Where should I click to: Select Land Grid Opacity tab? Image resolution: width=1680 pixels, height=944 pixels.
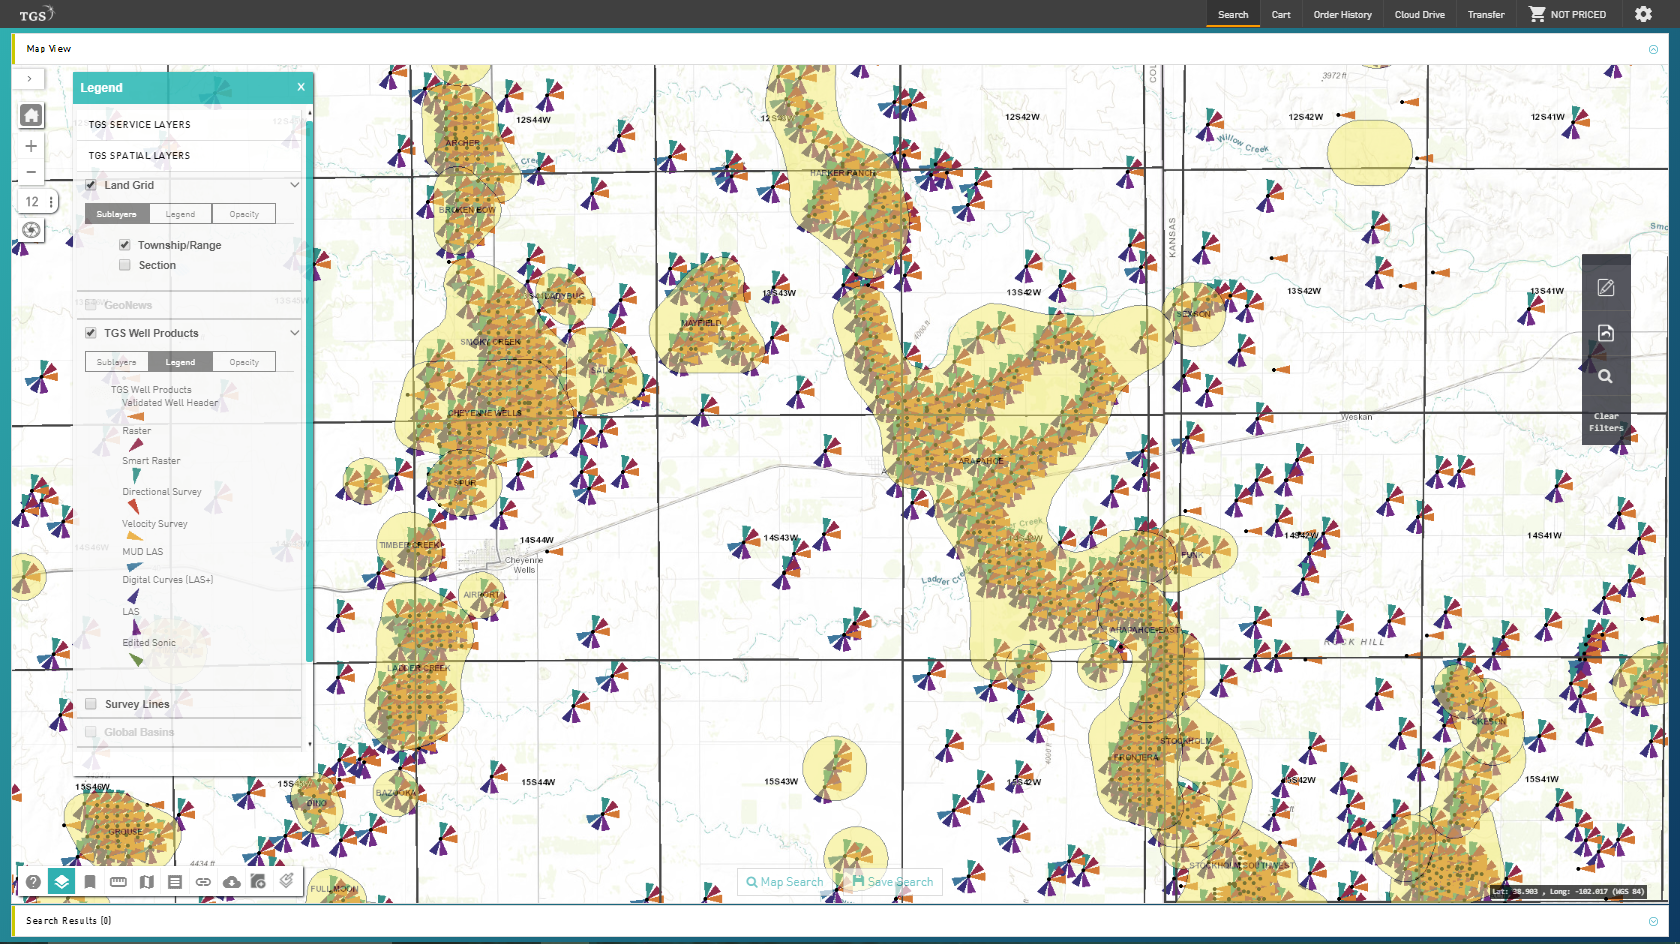pyautogui.click(x=244, y=214)
